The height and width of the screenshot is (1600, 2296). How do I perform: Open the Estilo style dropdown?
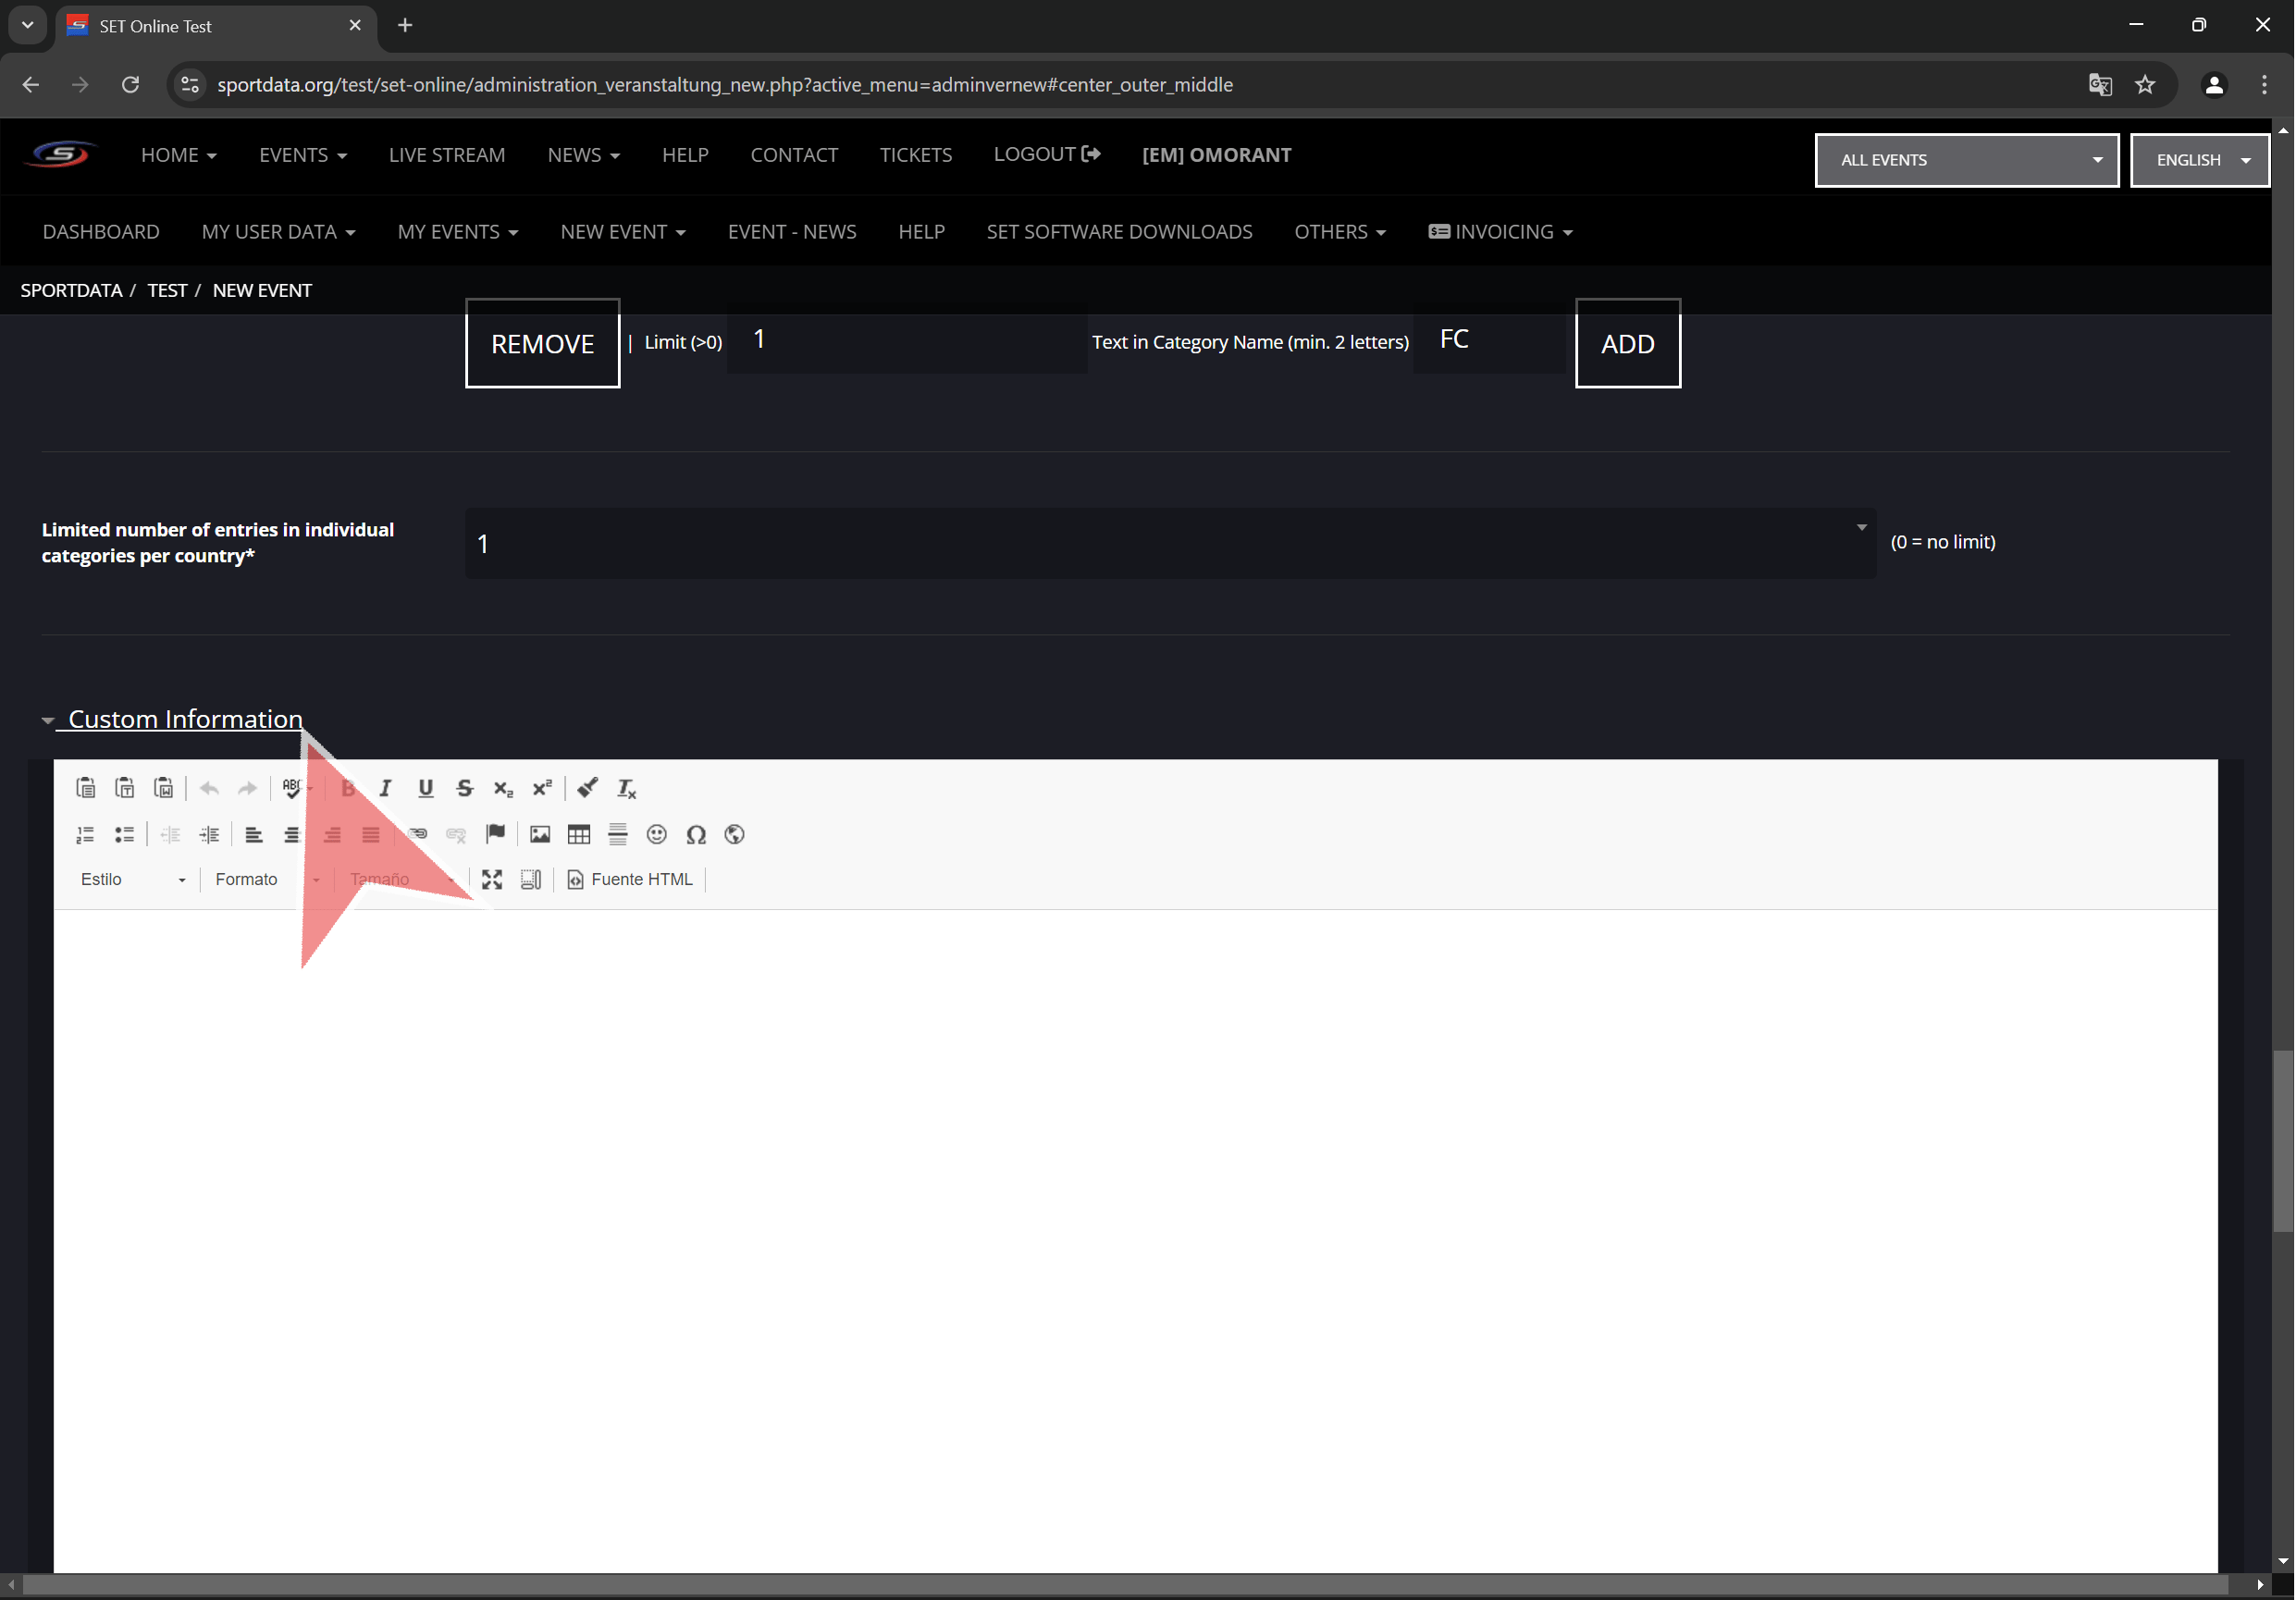pos(132,879)
